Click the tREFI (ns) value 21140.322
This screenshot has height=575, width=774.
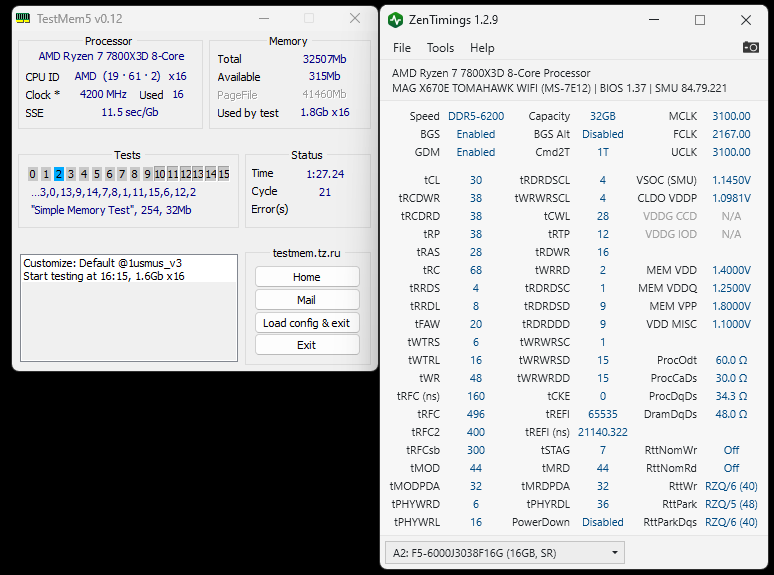point(603,432)
